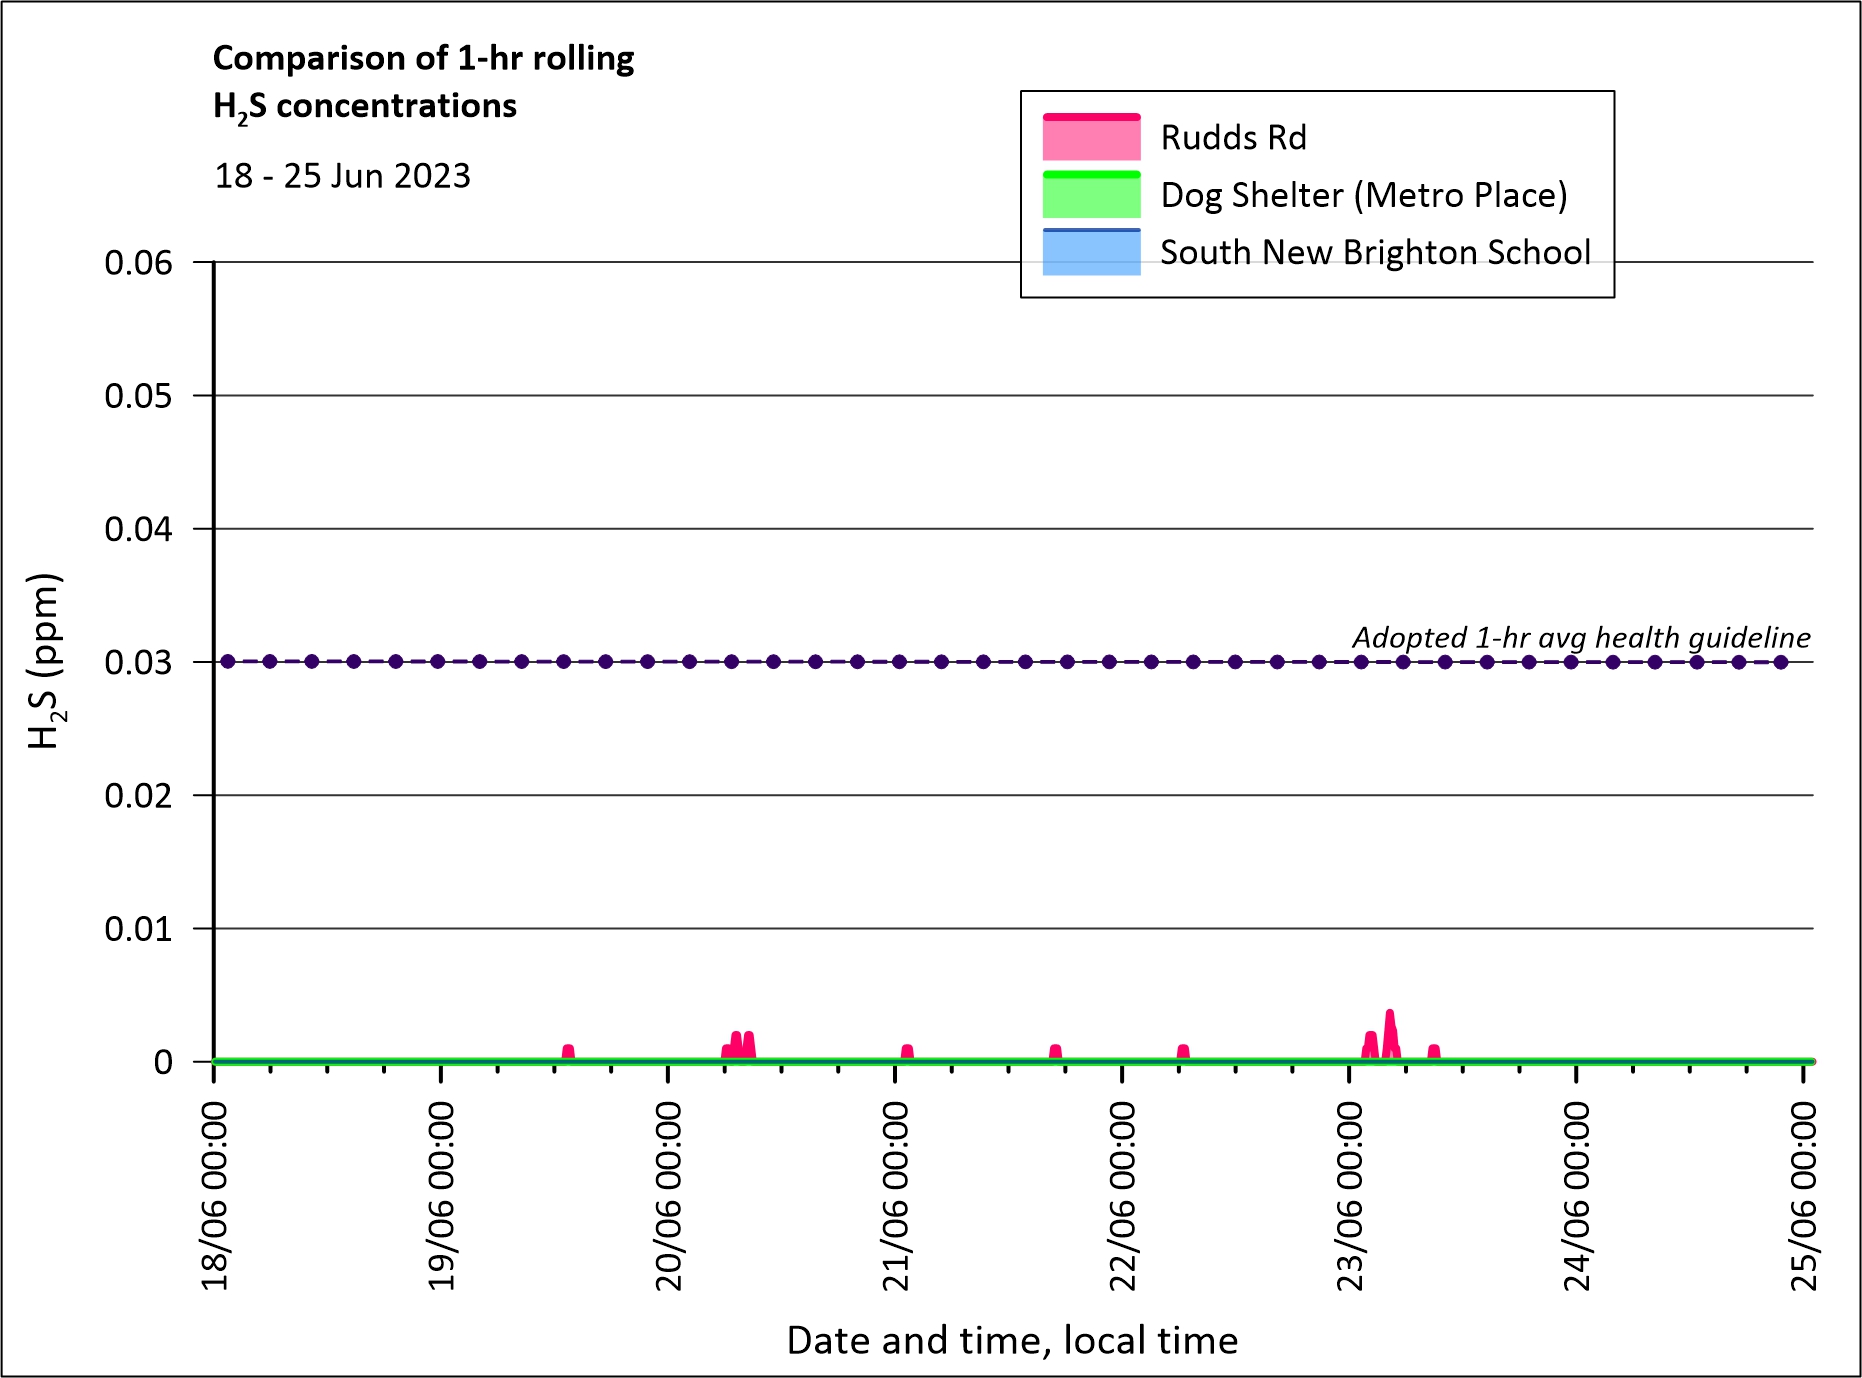Click the pink Rudds Rd legend swatch

click(x=1091, y=138)
